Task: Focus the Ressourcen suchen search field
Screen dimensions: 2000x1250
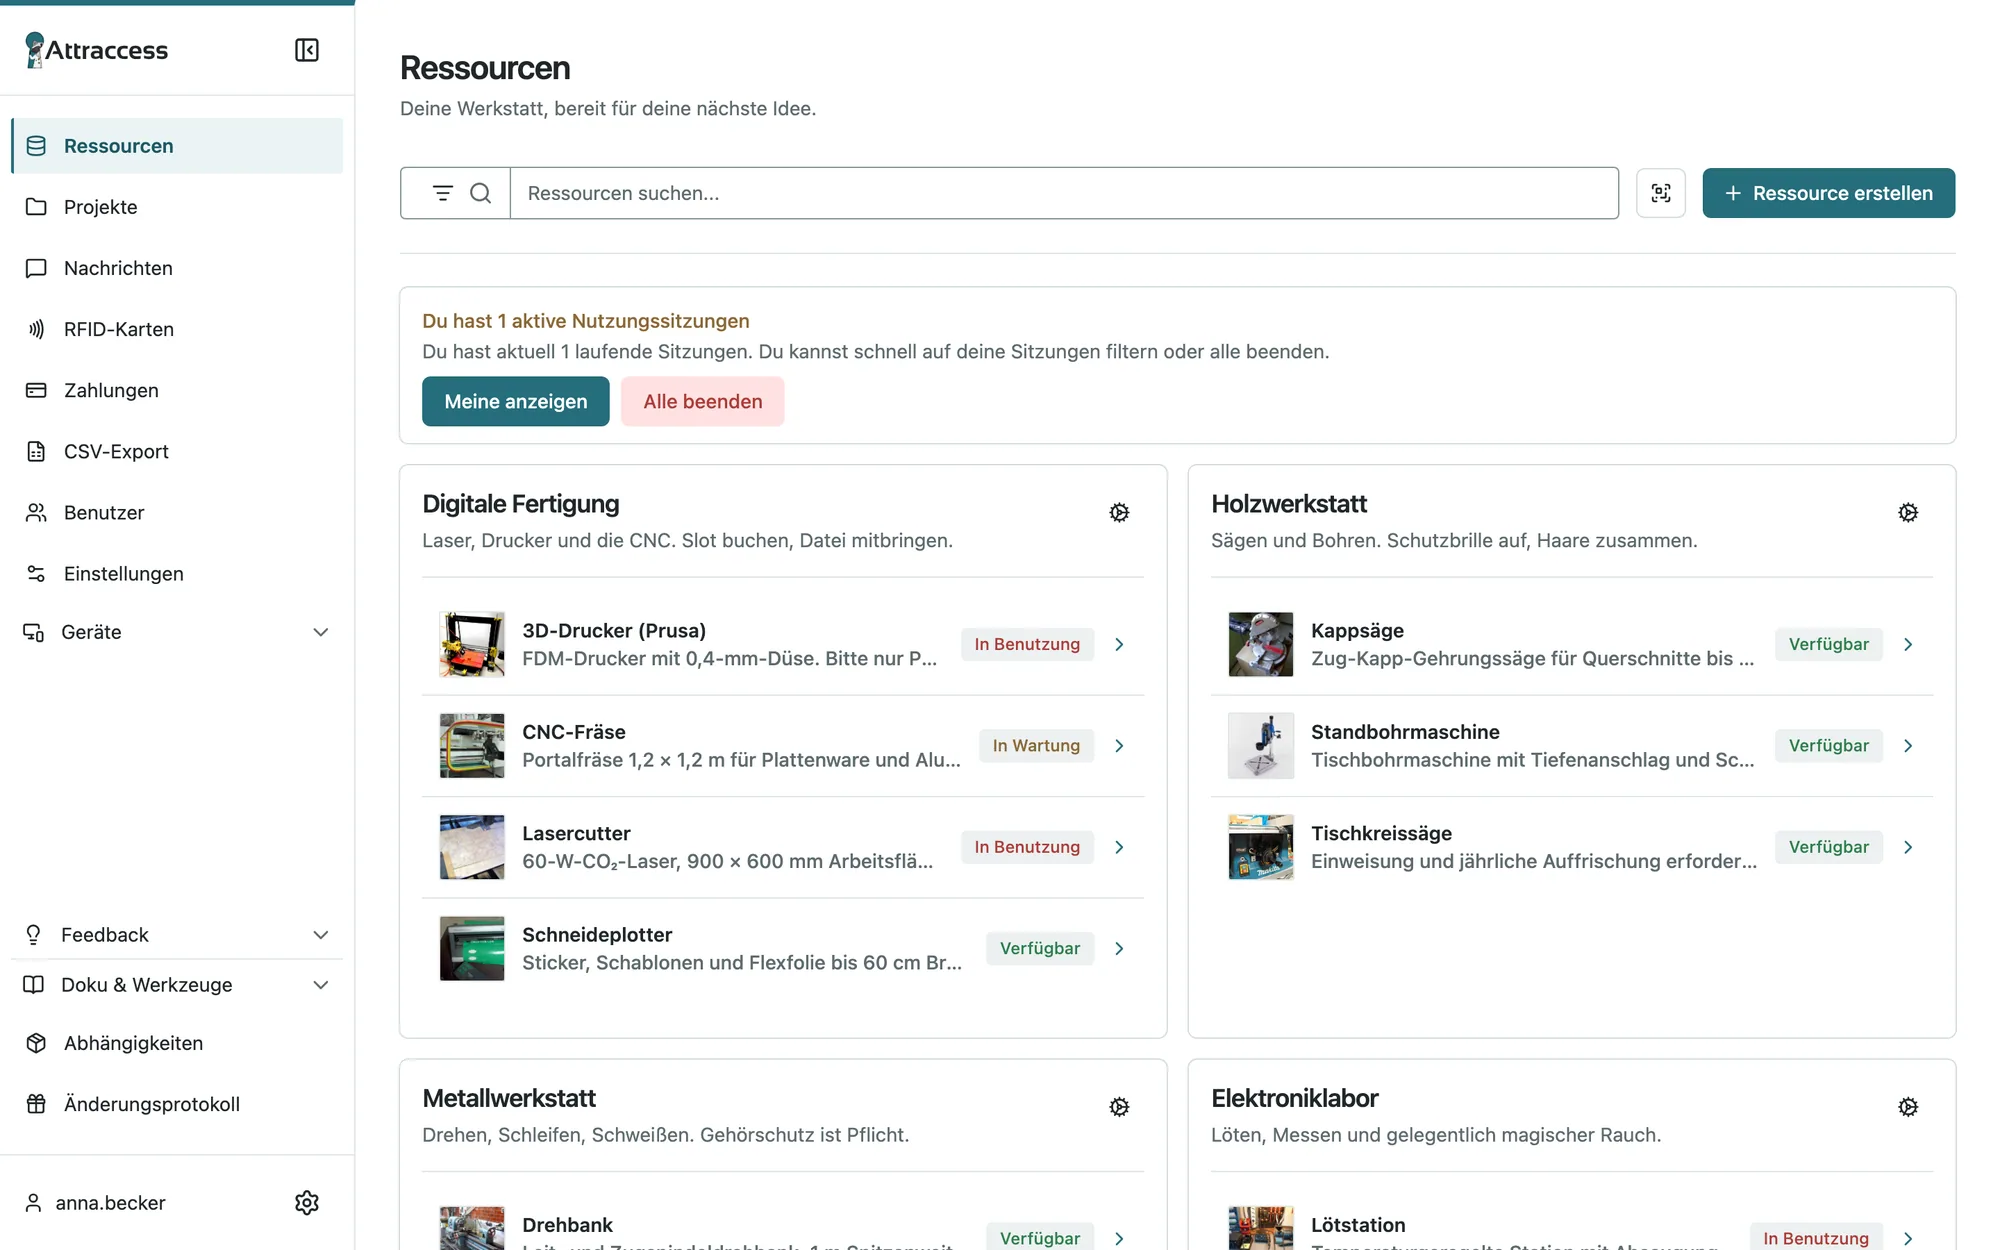Action: coord(1064,193)
